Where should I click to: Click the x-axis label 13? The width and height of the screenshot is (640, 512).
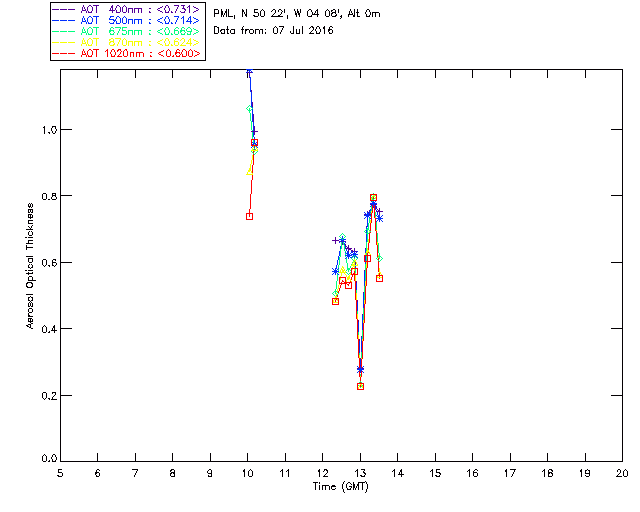(x=360, y=473)
